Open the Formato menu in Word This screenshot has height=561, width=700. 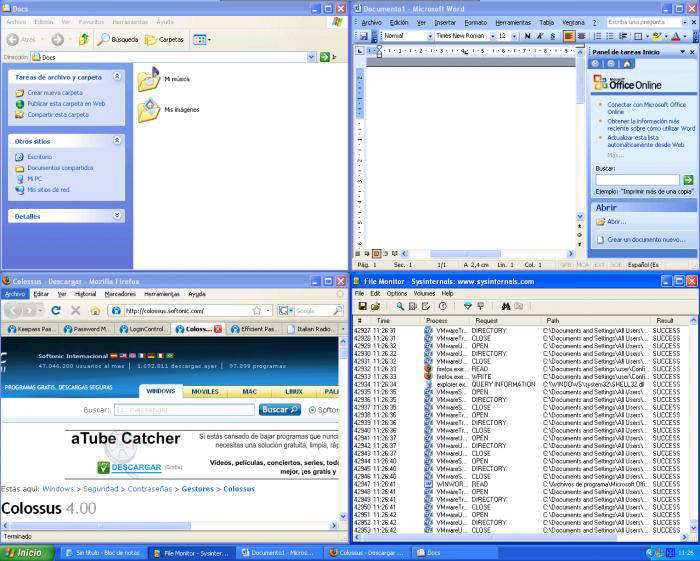tap(475, 22)
